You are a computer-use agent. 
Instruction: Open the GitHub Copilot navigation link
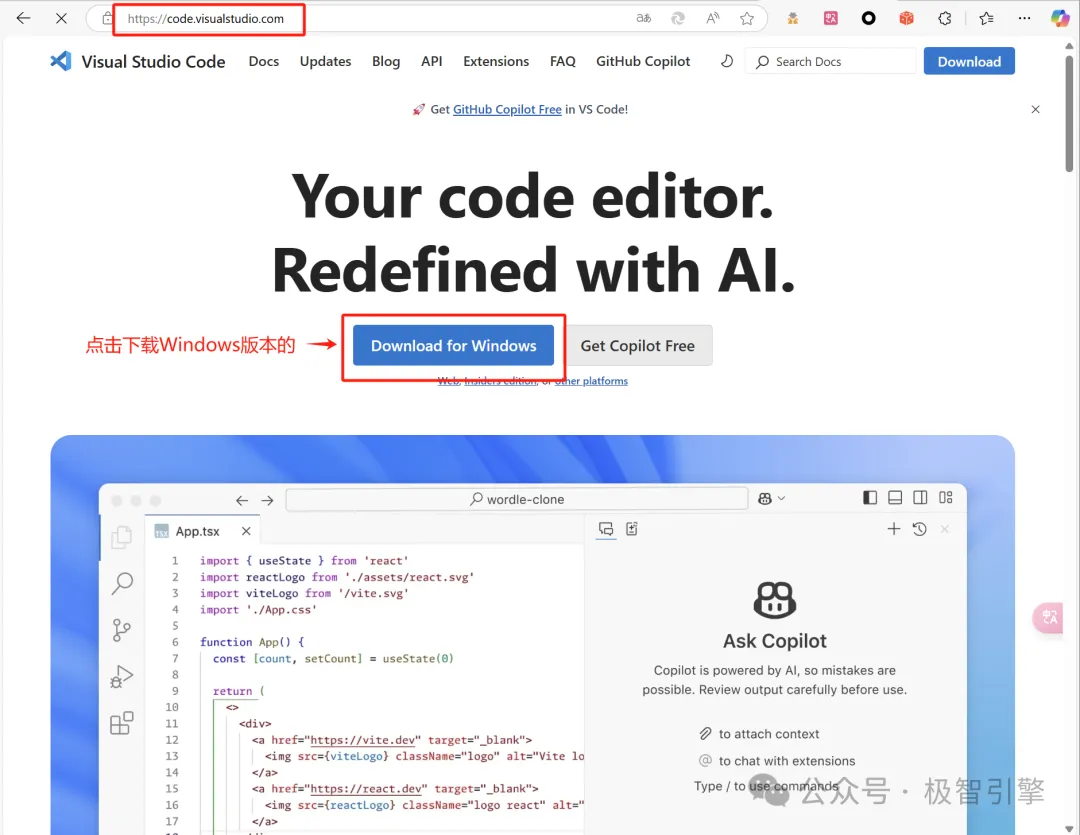point(643,61)
